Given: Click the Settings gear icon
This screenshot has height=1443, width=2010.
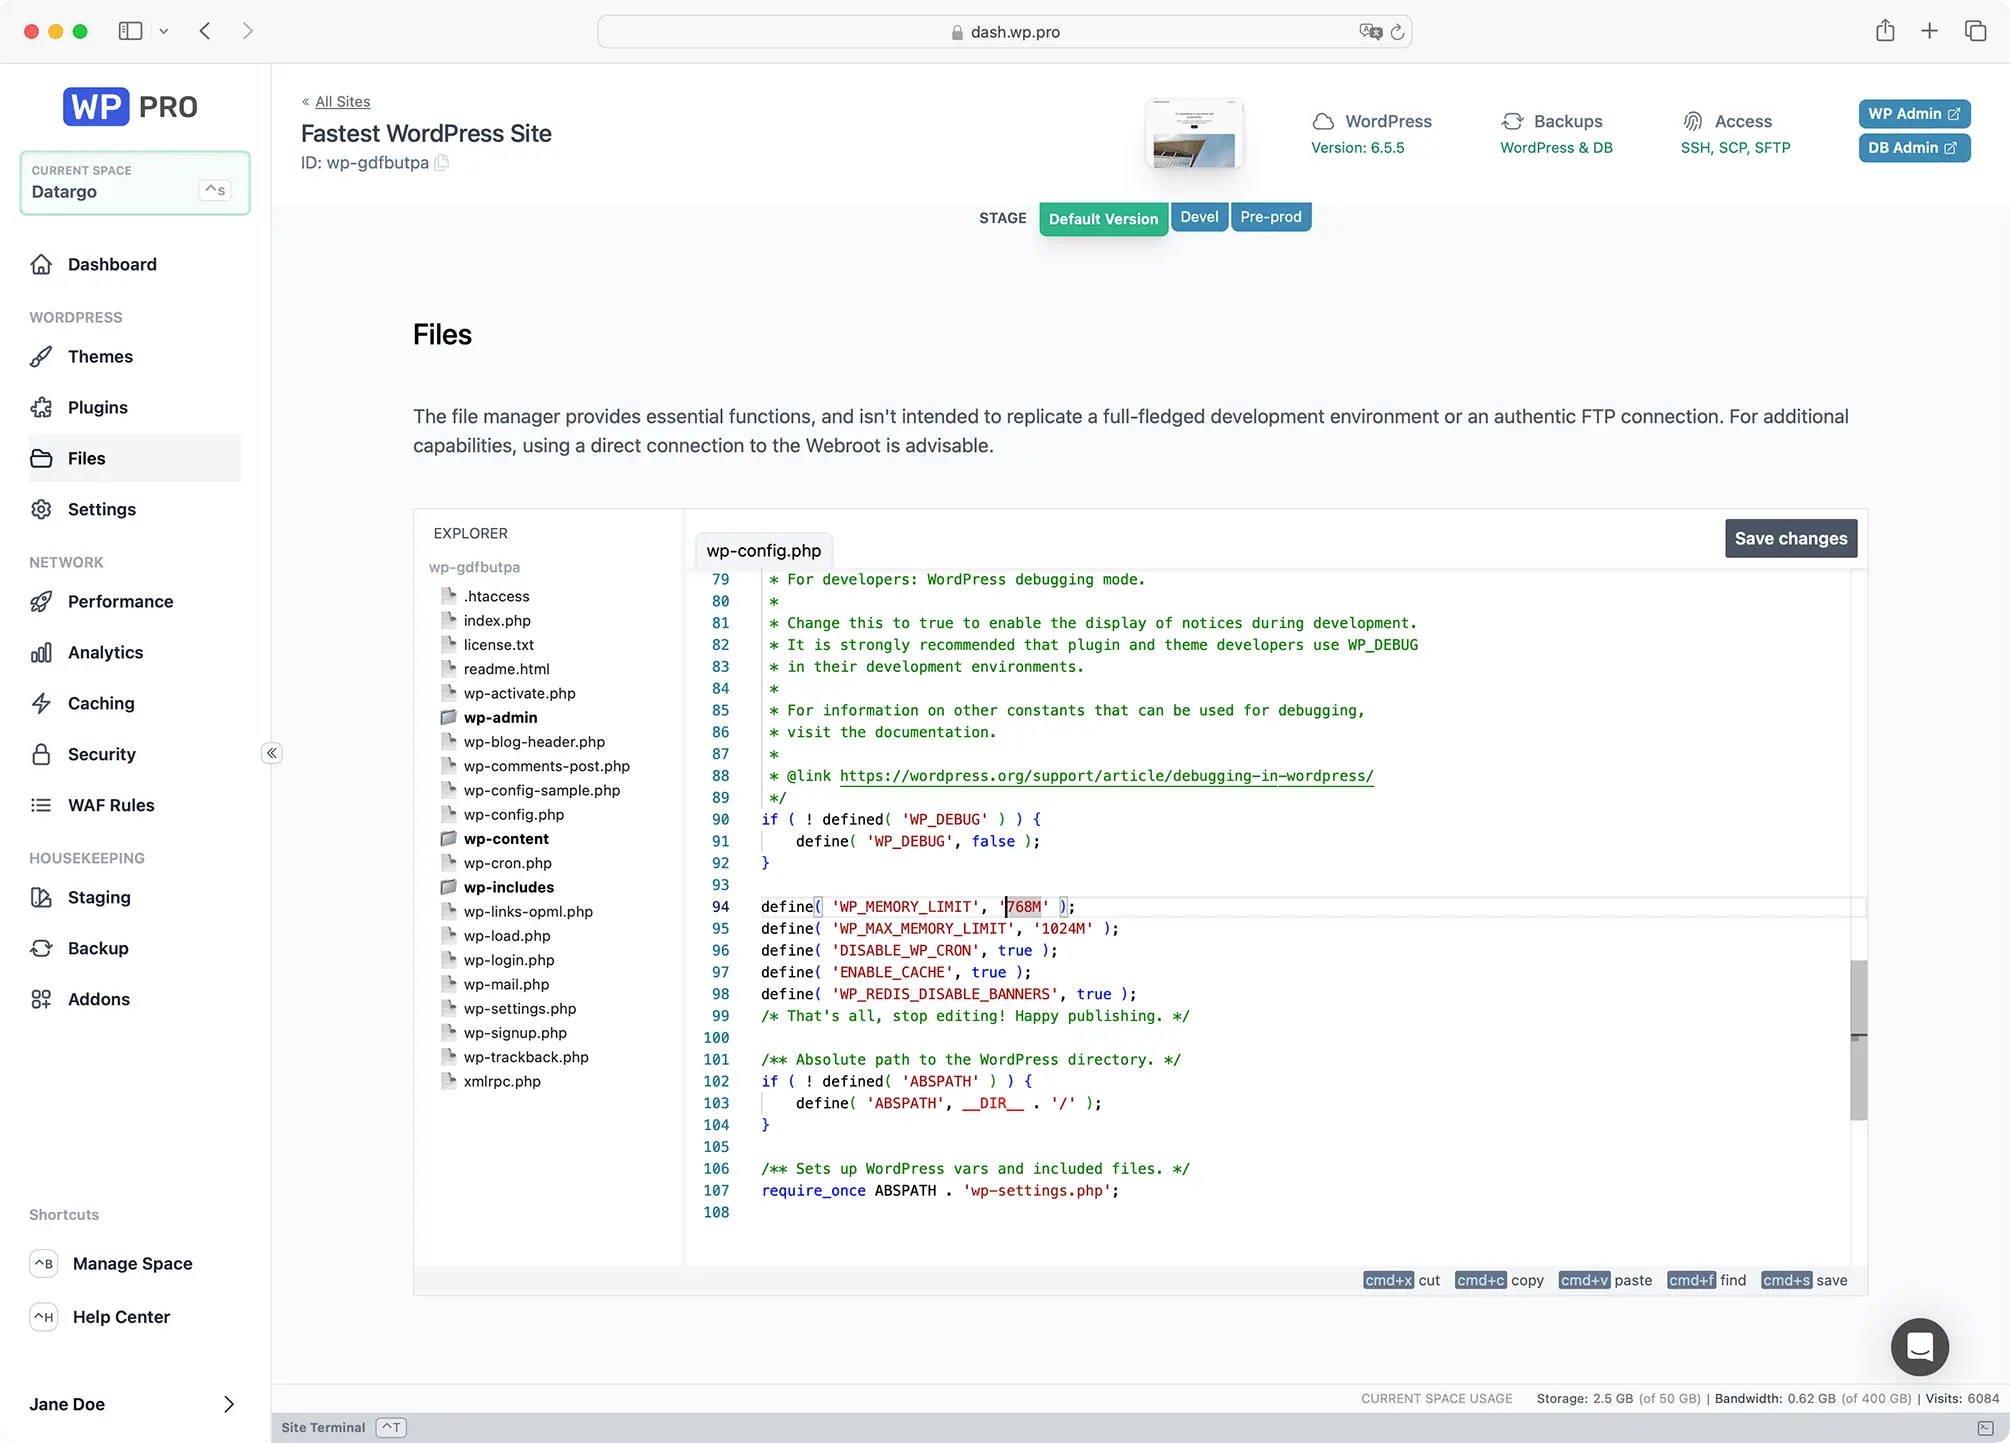Looking at the screenshot, I should (41, 509).
